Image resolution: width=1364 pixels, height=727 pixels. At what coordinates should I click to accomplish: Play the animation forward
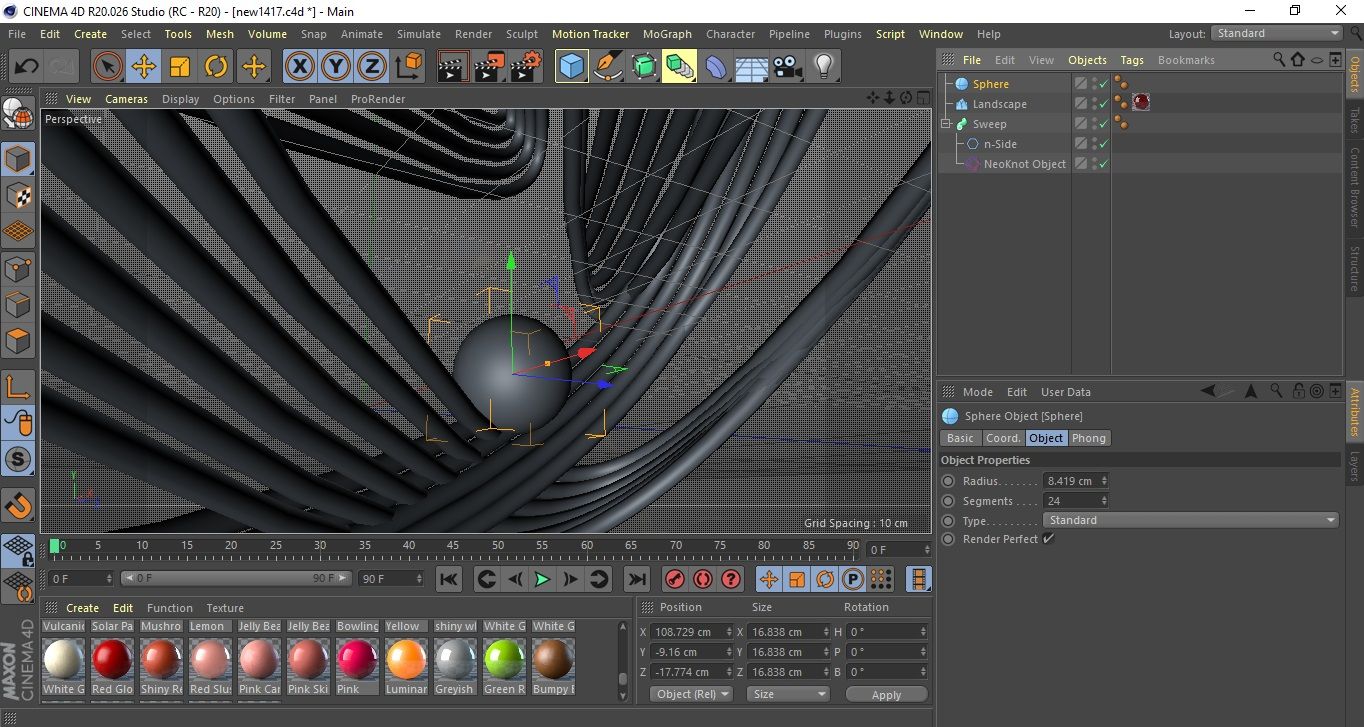click(x=541, y=579)
